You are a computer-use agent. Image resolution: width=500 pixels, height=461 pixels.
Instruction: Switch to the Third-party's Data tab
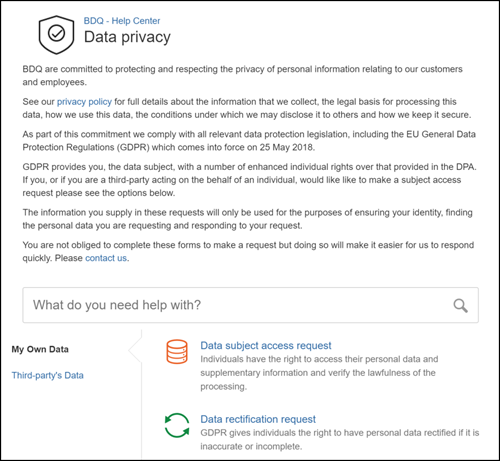point(48,375)
